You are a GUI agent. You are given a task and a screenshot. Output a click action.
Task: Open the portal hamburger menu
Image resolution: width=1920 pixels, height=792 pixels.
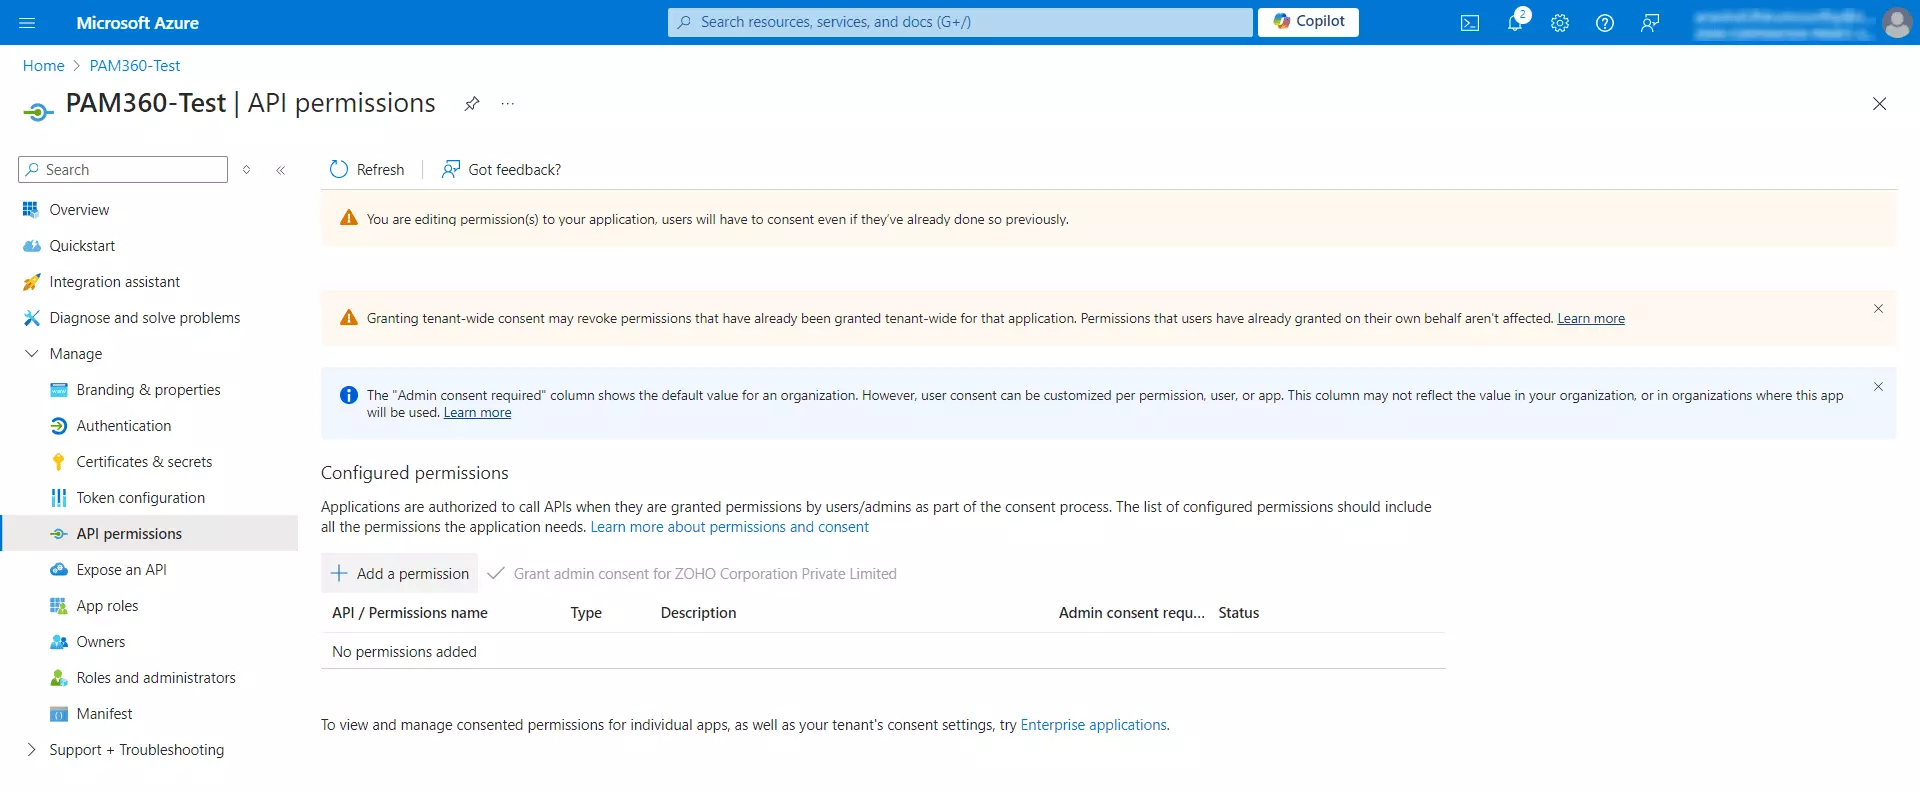tap(27, 22)
